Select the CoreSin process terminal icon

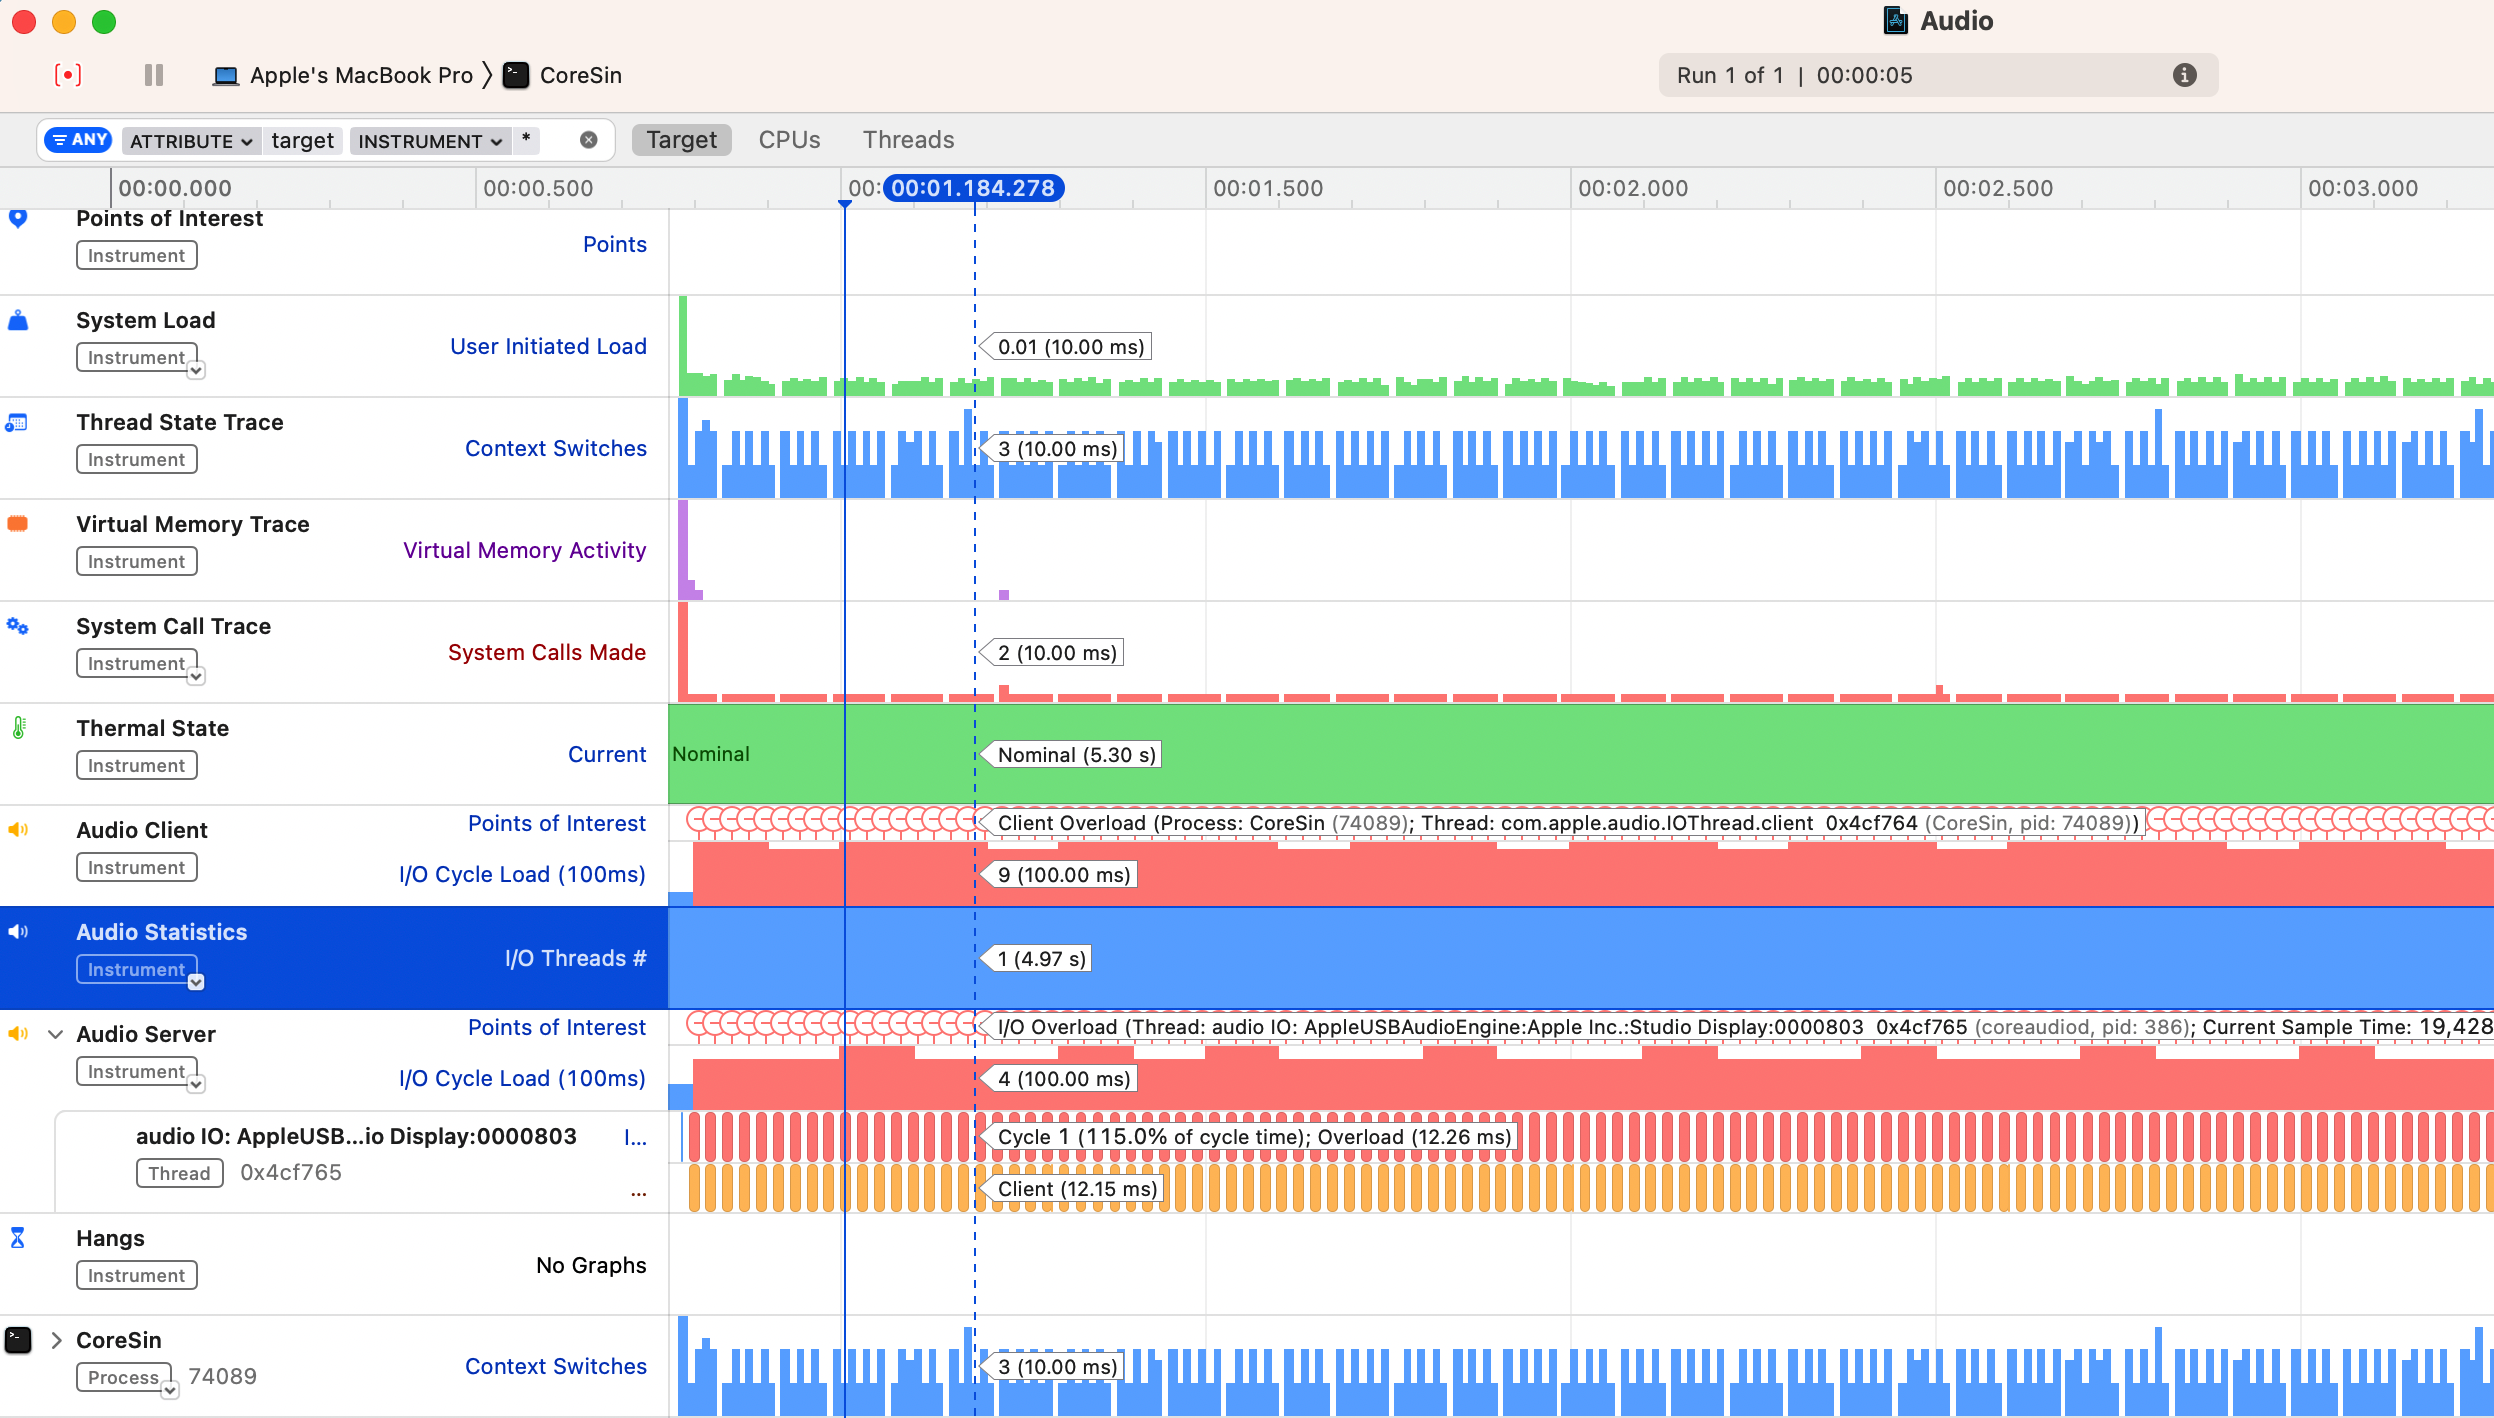[18, 1339]
